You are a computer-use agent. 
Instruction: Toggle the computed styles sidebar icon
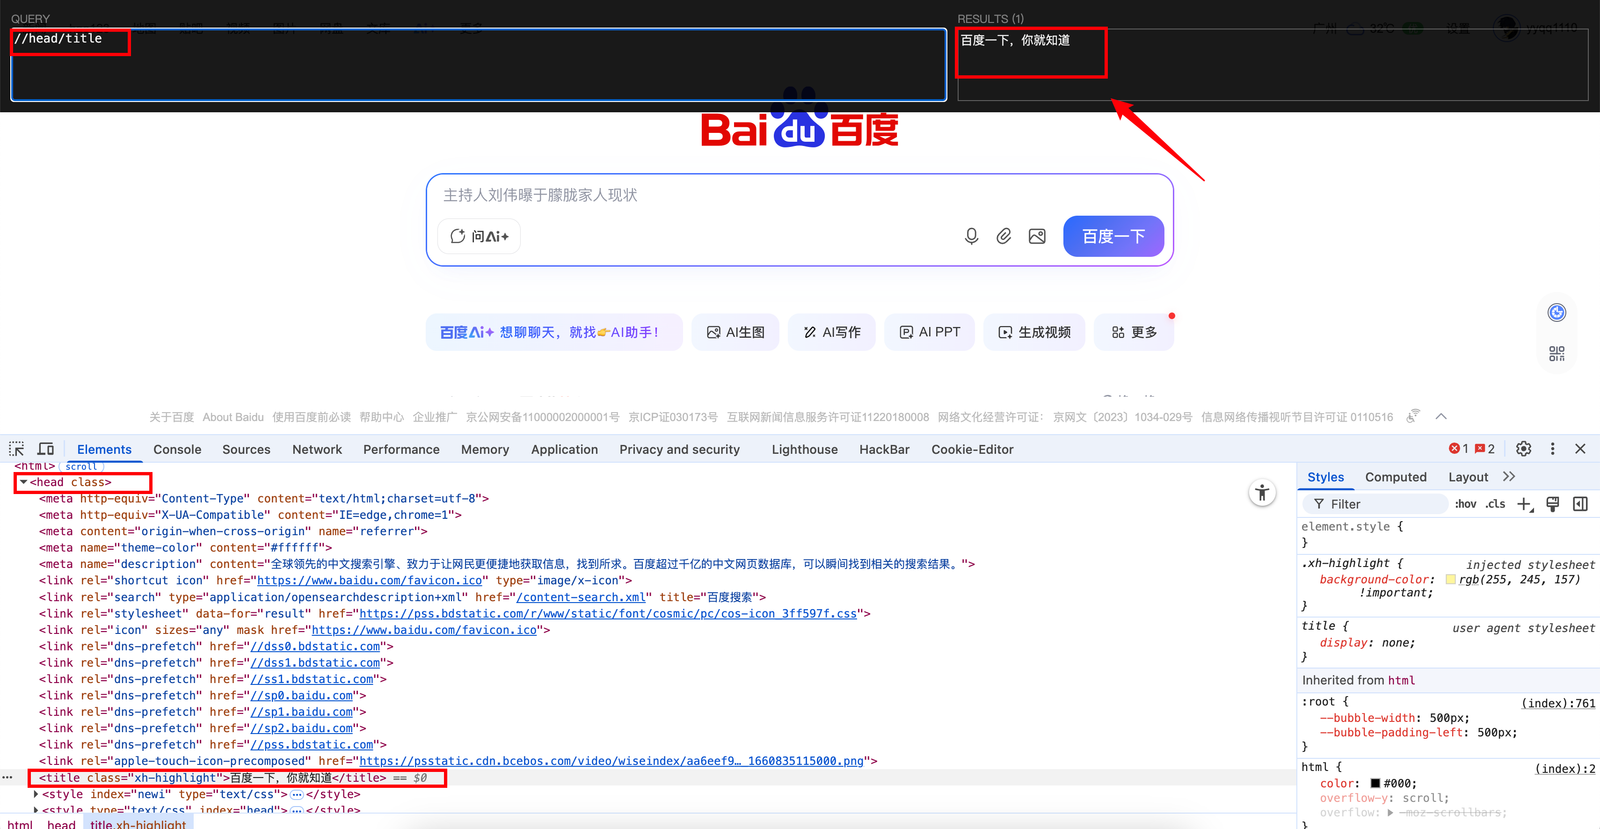[x=1581, y=504]
